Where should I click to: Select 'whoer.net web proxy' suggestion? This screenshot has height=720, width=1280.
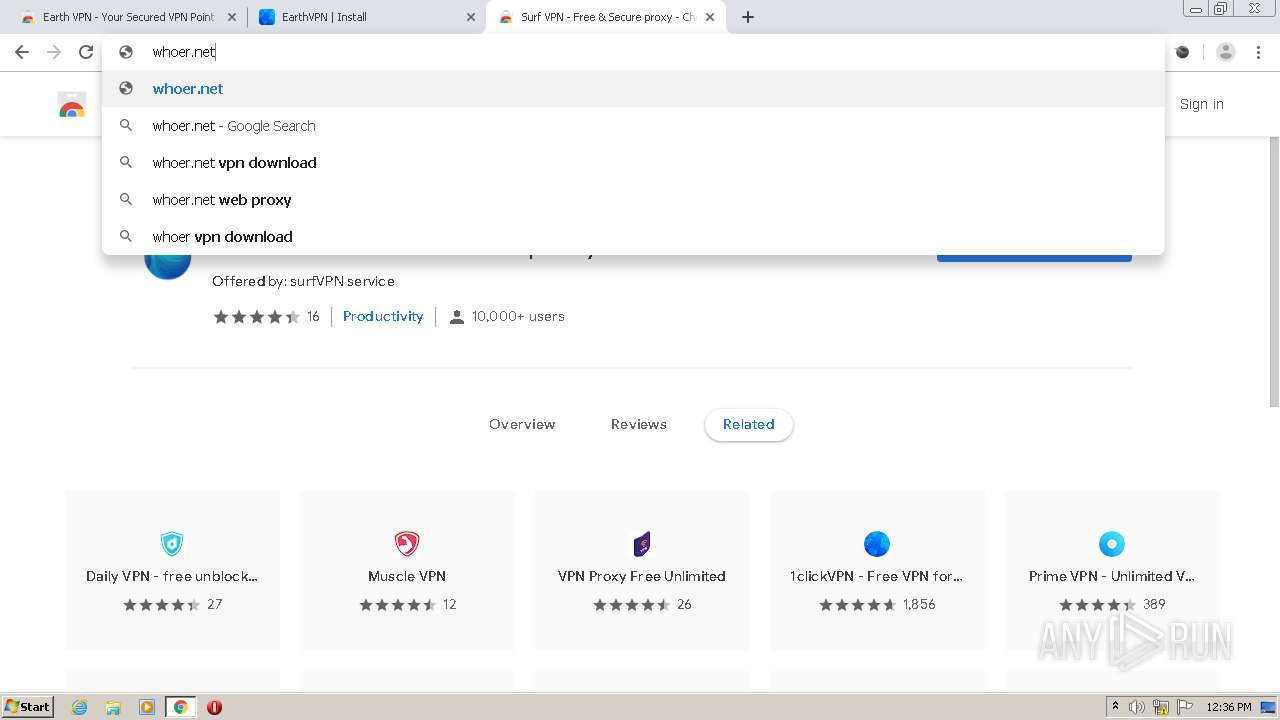coord(633,200)
